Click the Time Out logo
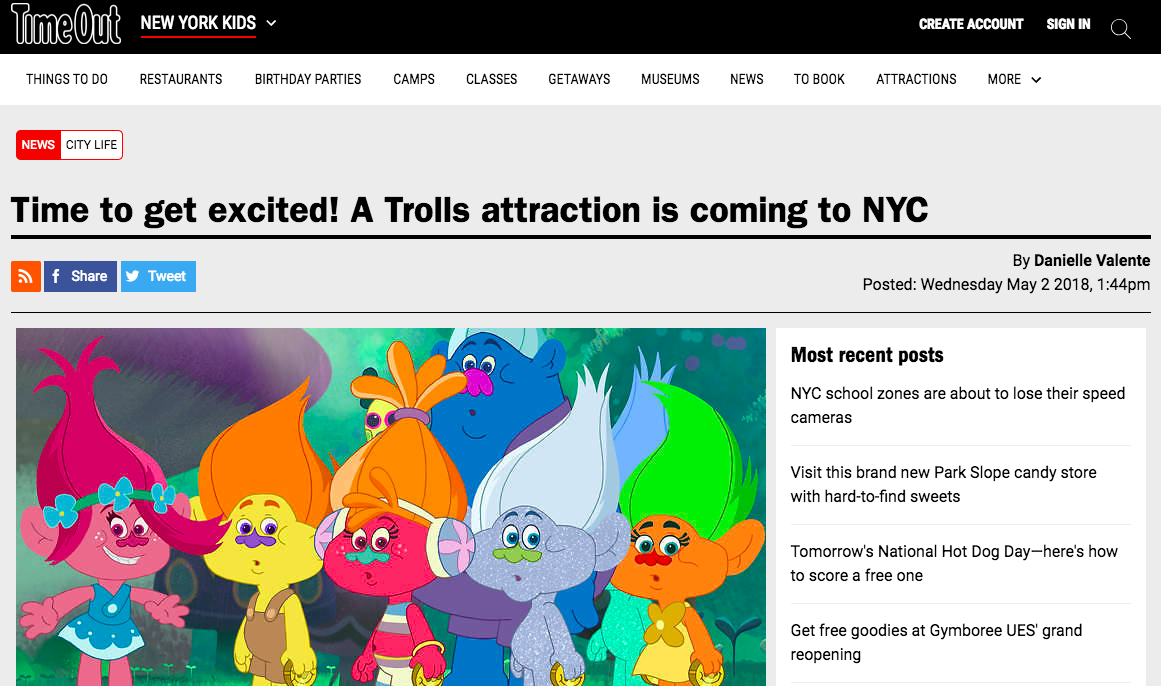The height and width of the screenshot is (686, 1161). [x=66, y=24]
